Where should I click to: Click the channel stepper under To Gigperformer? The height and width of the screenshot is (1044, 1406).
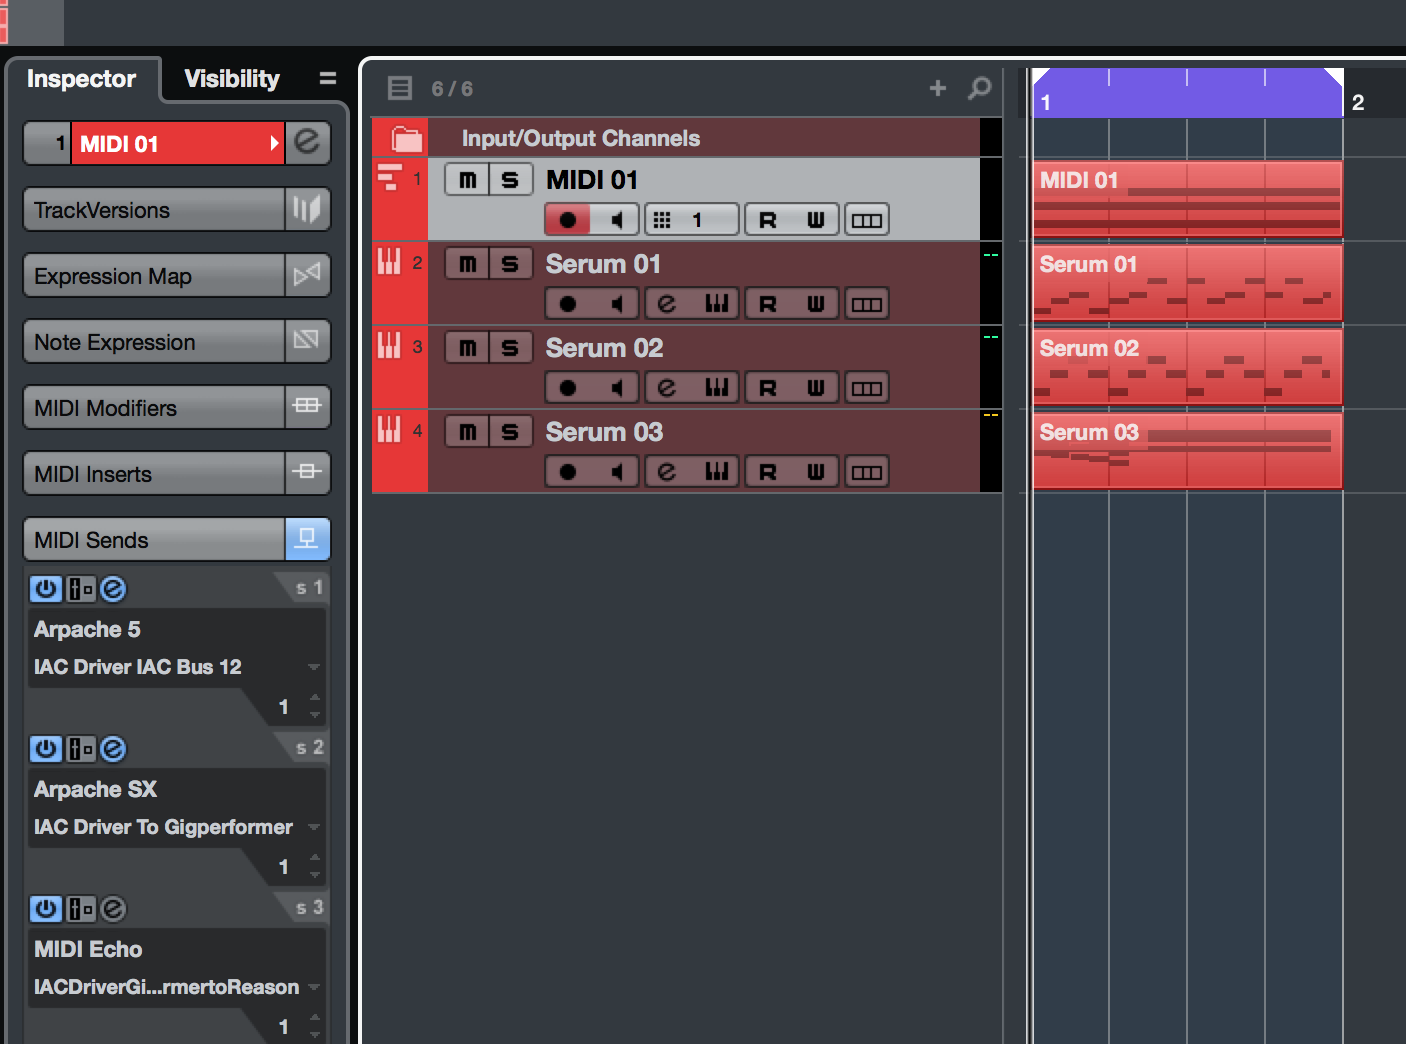pyautogui.click(x=315, y=867)
